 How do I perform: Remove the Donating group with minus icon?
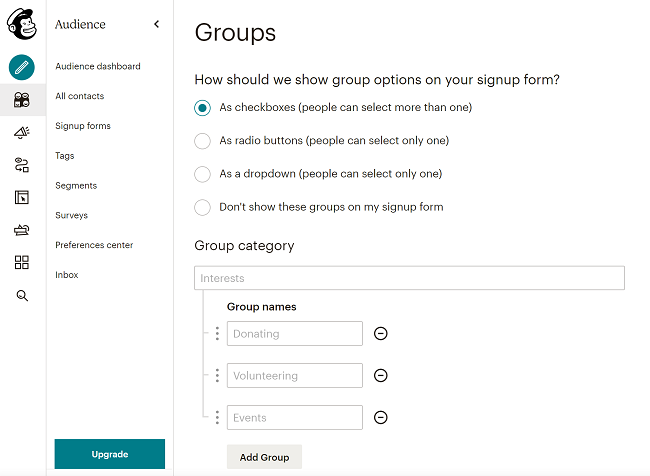[x=380, y=334]
